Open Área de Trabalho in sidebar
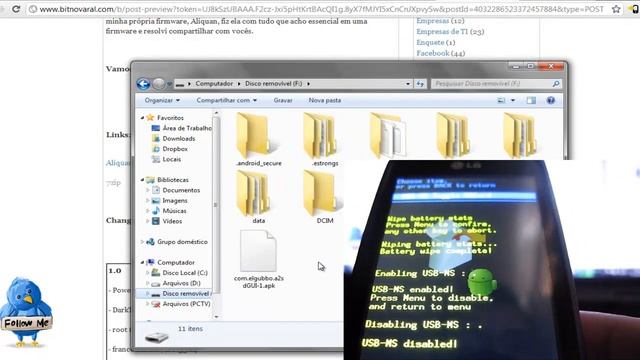 187,128
